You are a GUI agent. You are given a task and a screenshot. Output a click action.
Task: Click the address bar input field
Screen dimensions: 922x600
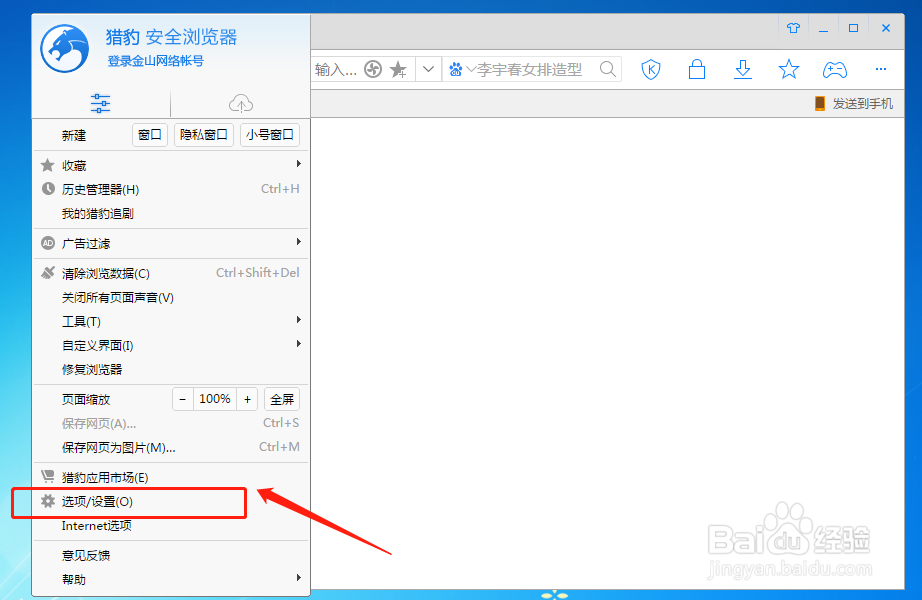335,69
